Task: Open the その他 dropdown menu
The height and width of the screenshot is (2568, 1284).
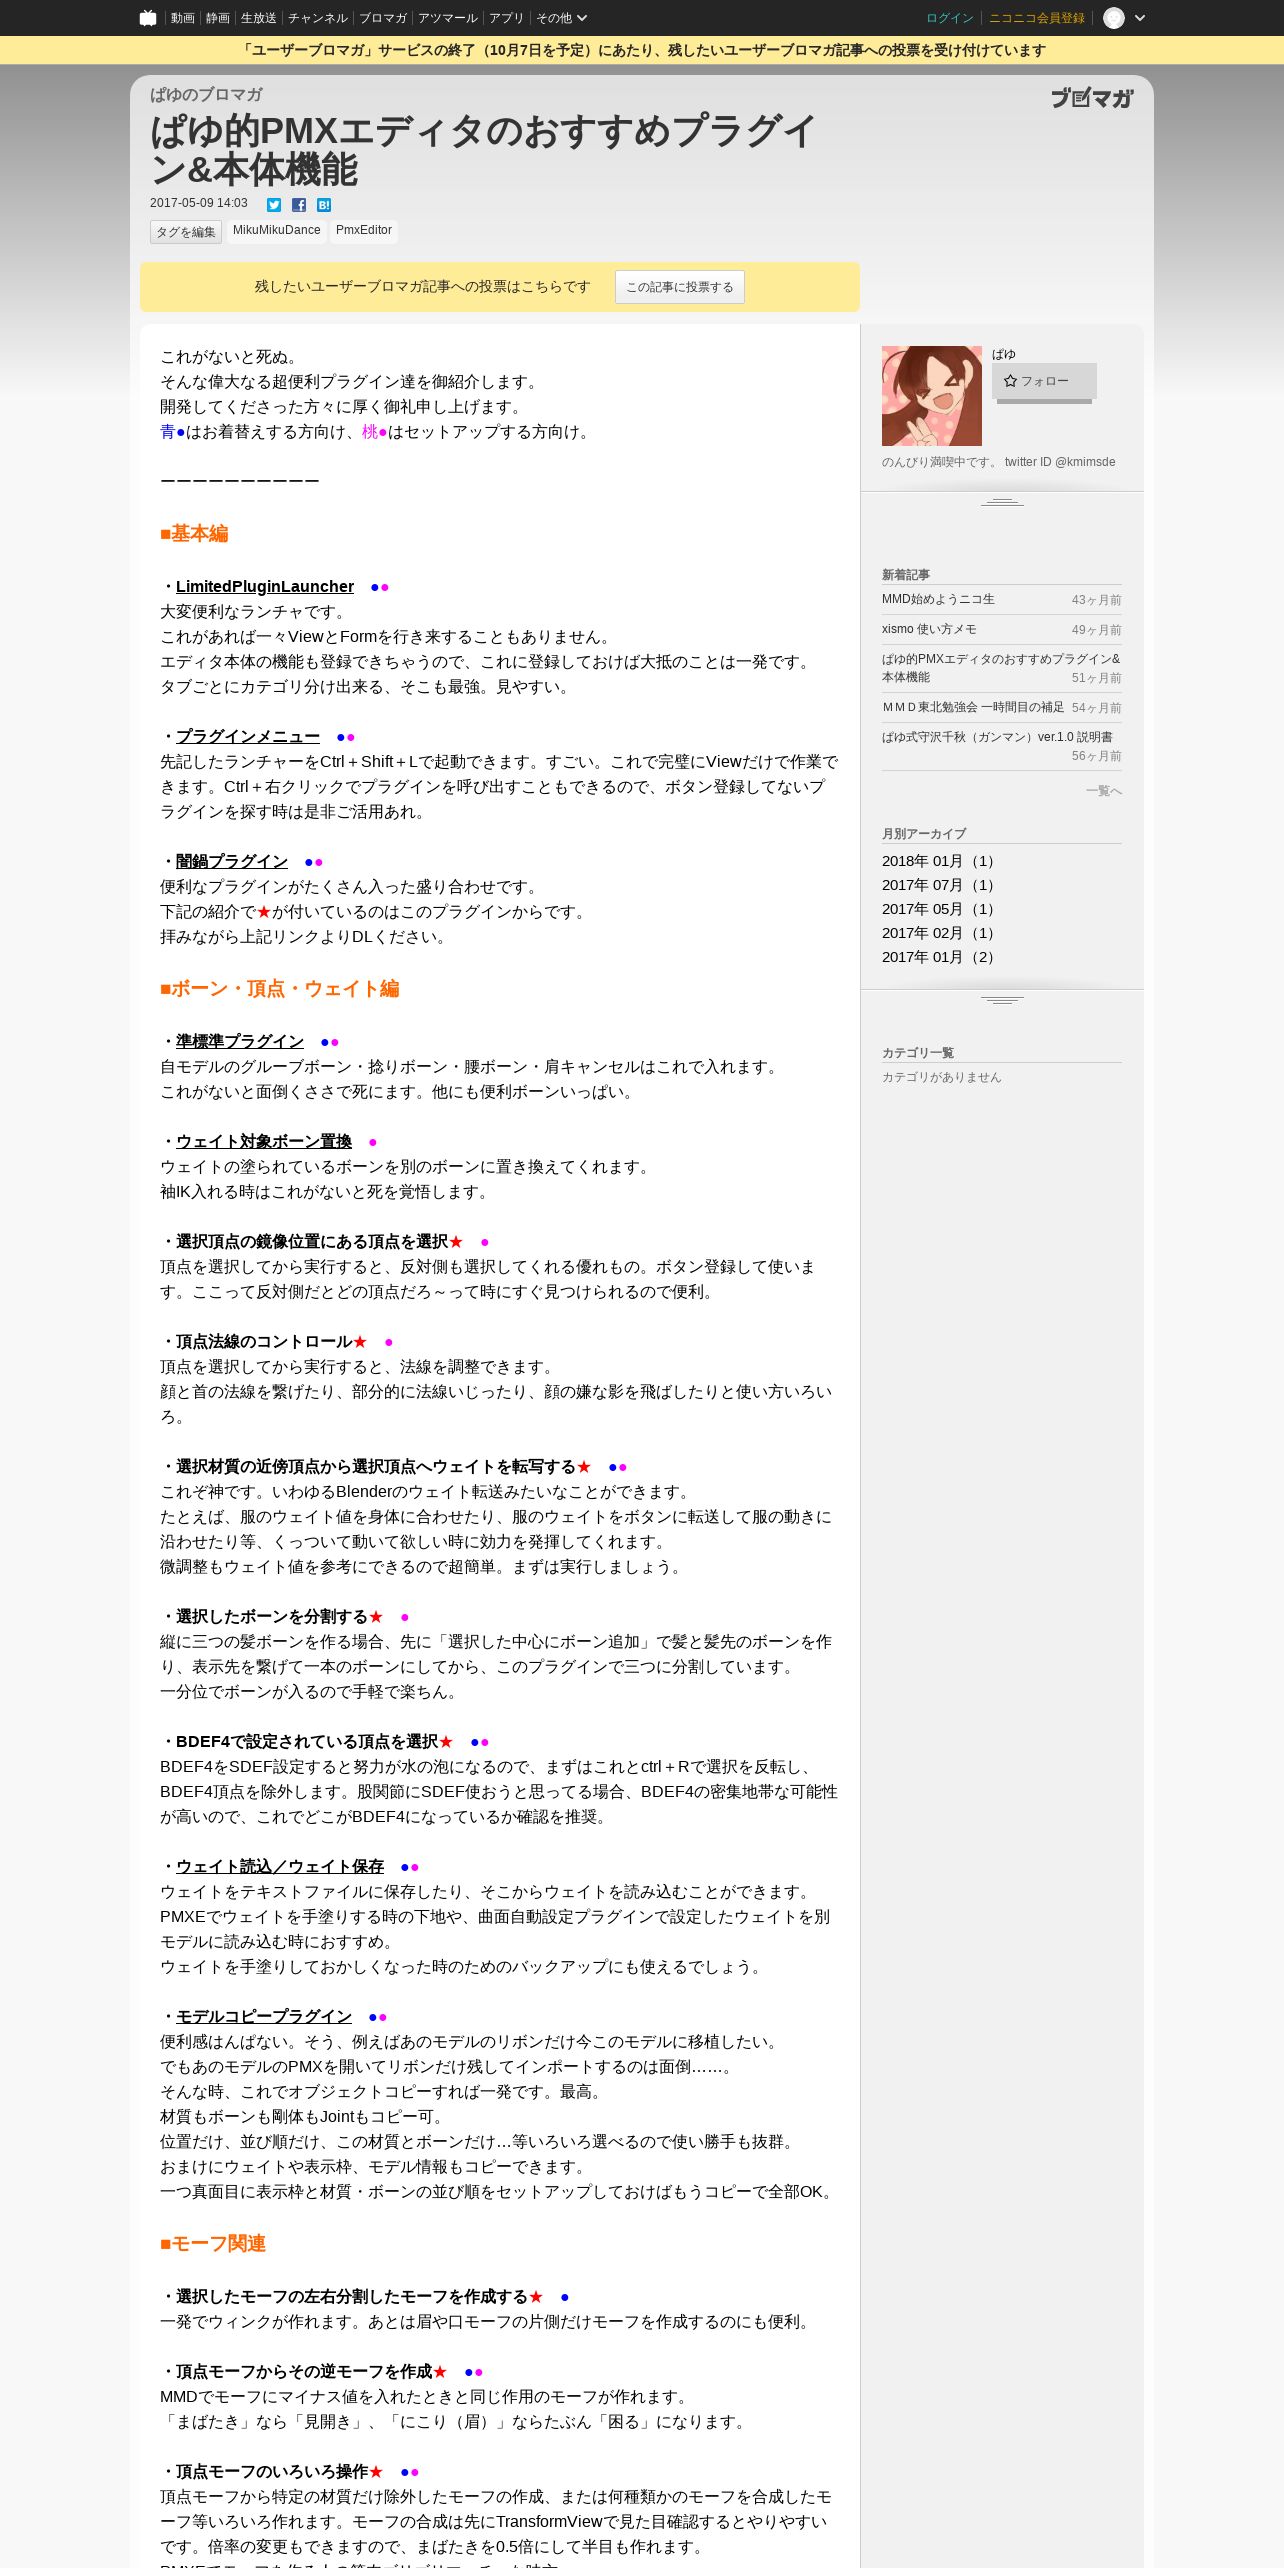Action: (x=561, y=18)
